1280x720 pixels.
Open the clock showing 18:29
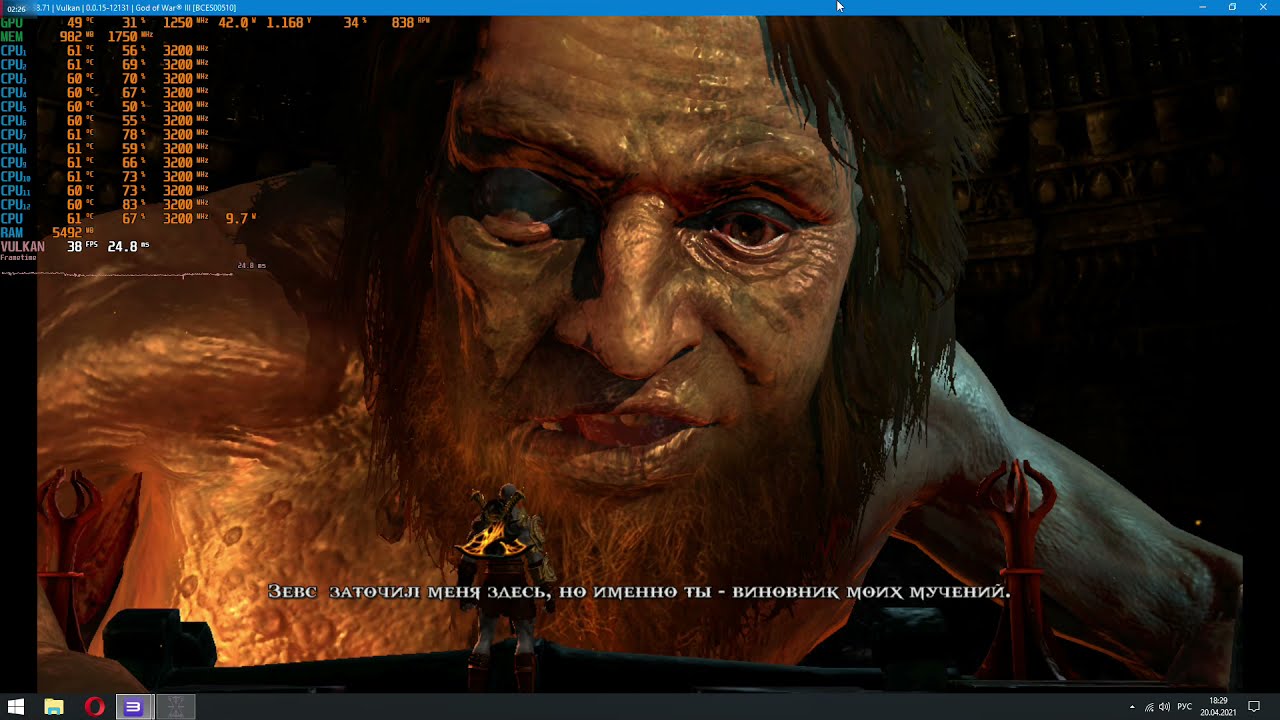pyautogui.click(x=1218, y=707)
